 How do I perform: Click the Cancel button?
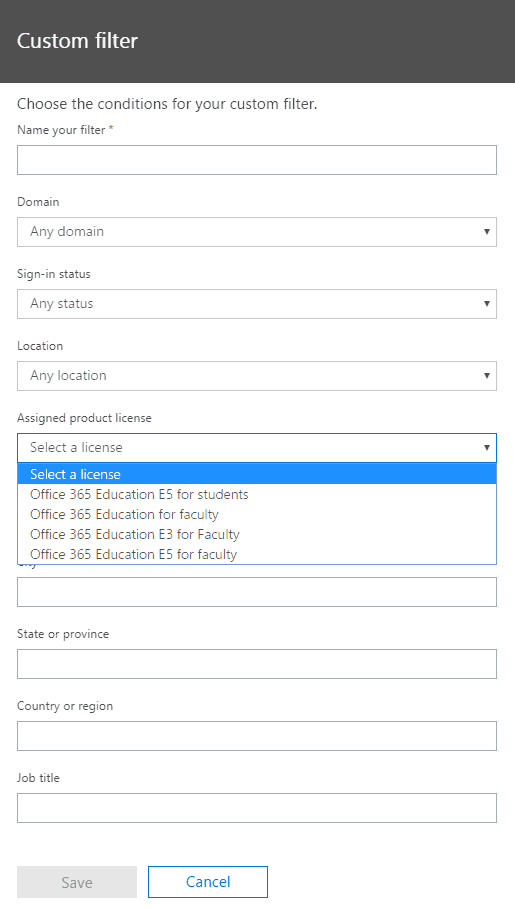[208, 882]
